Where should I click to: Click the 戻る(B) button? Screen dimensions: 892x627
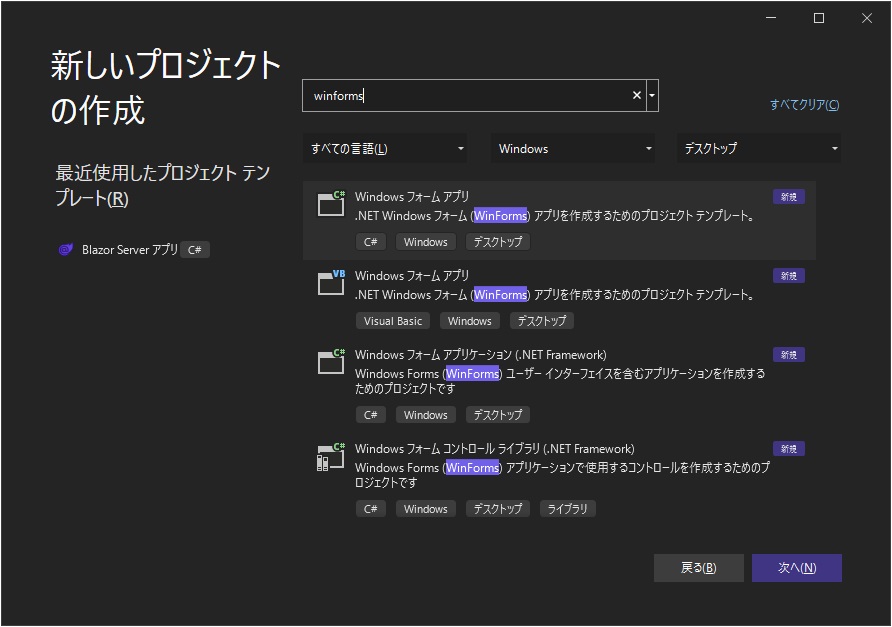(x=699, y=568)
